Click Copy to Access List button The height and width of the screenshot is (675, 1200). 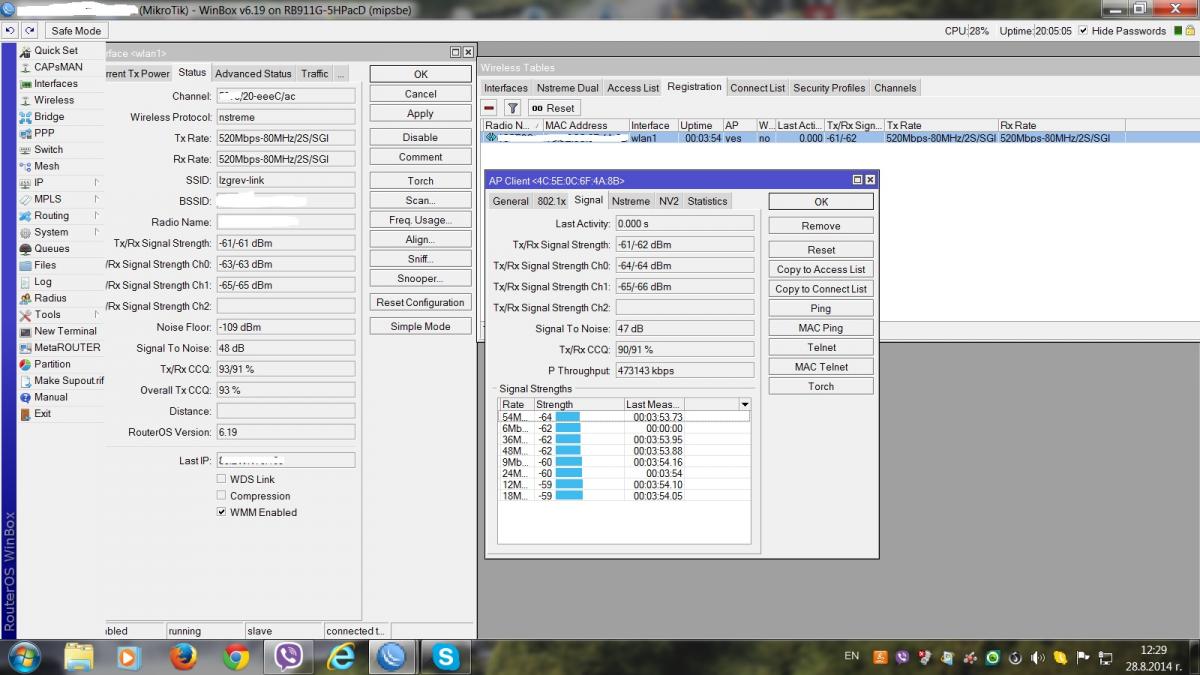click(x=821, y=270)
